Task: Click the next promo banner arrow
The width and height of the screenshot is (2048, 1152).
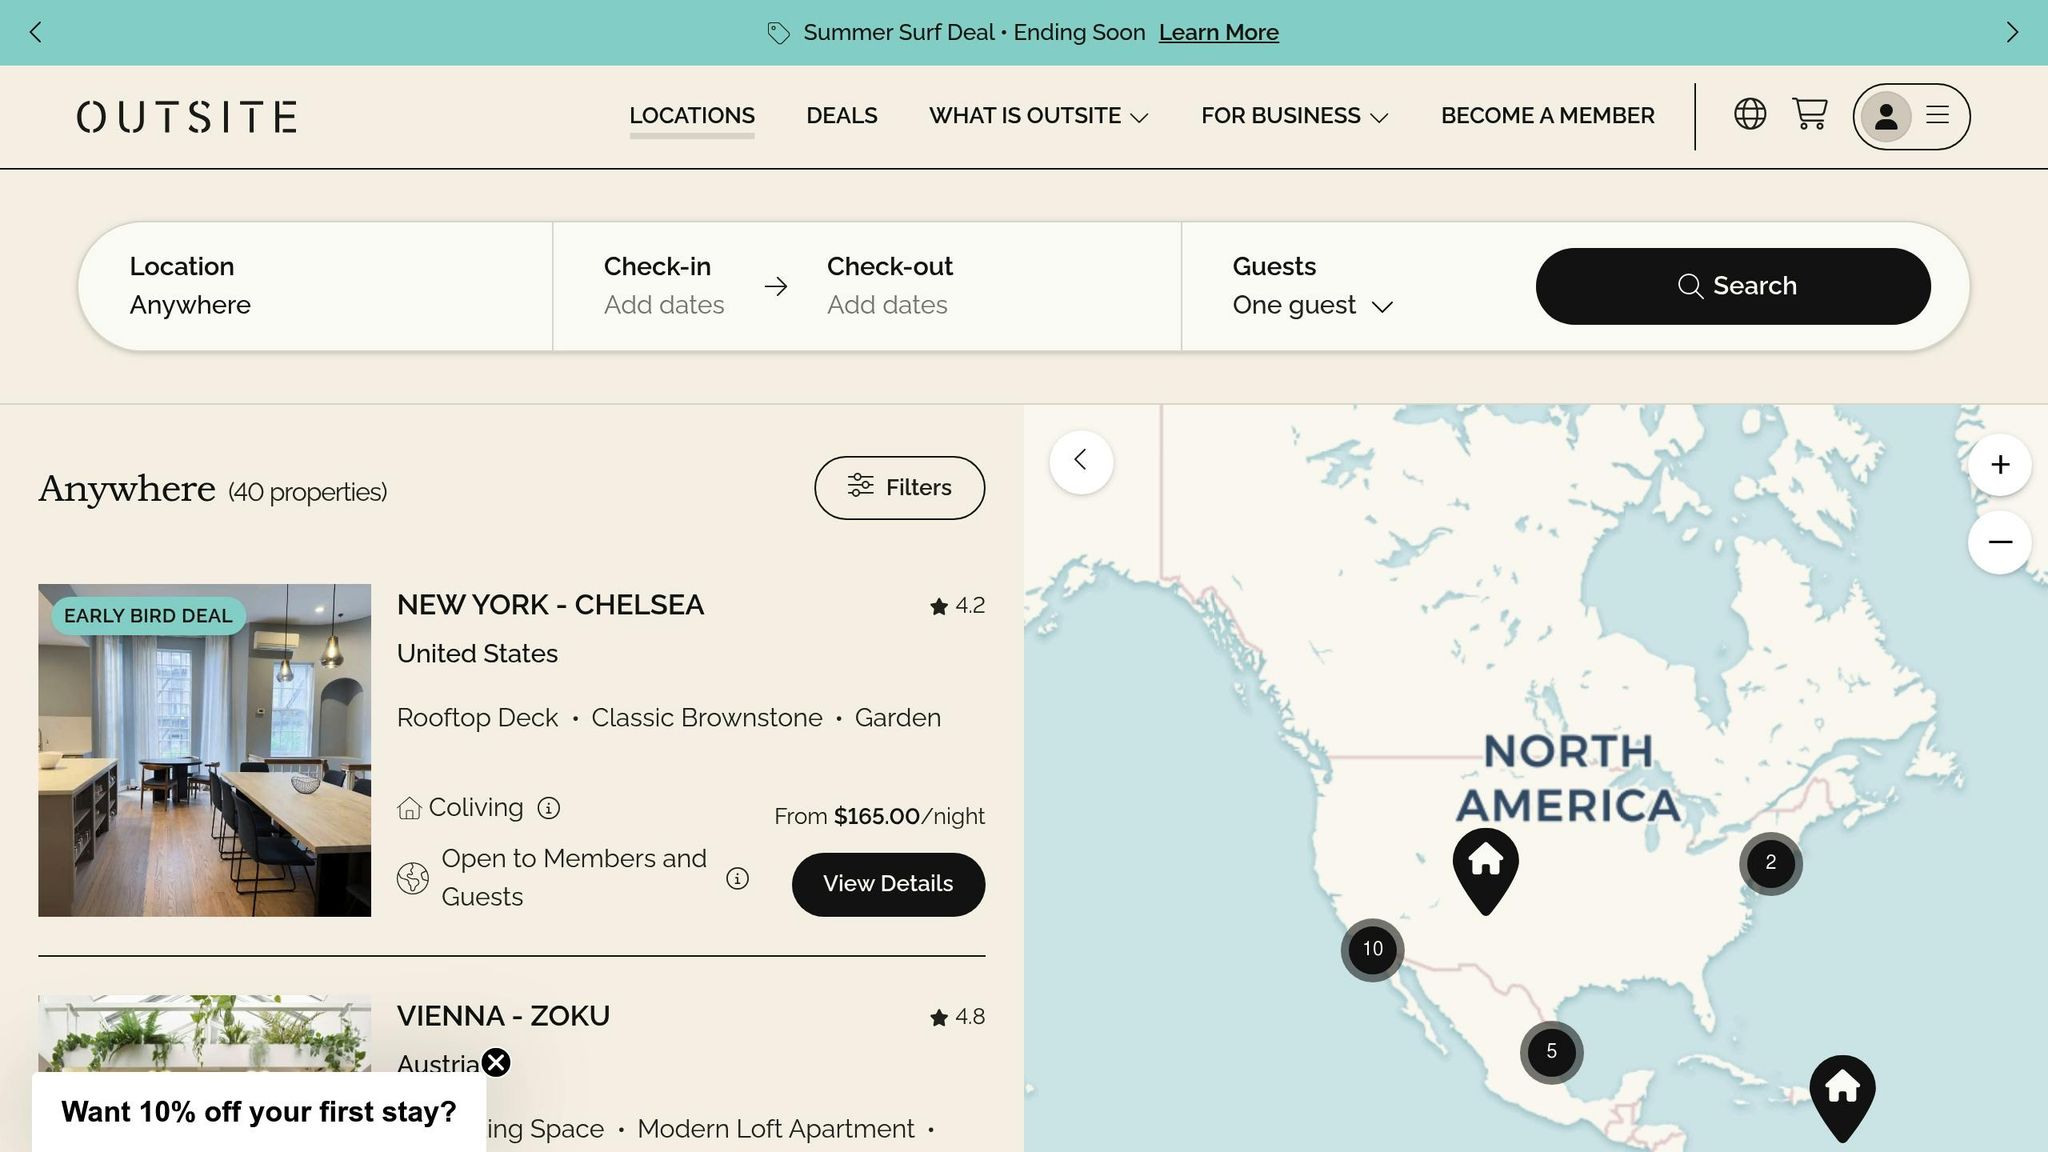Action: [2012, 32]
